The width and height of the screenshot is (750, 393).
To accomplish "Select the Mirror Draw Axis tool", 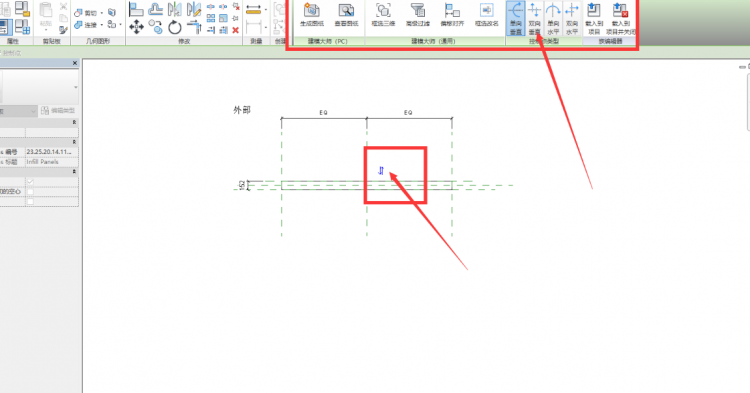I will pyautogui.click(x=194, y=9).
